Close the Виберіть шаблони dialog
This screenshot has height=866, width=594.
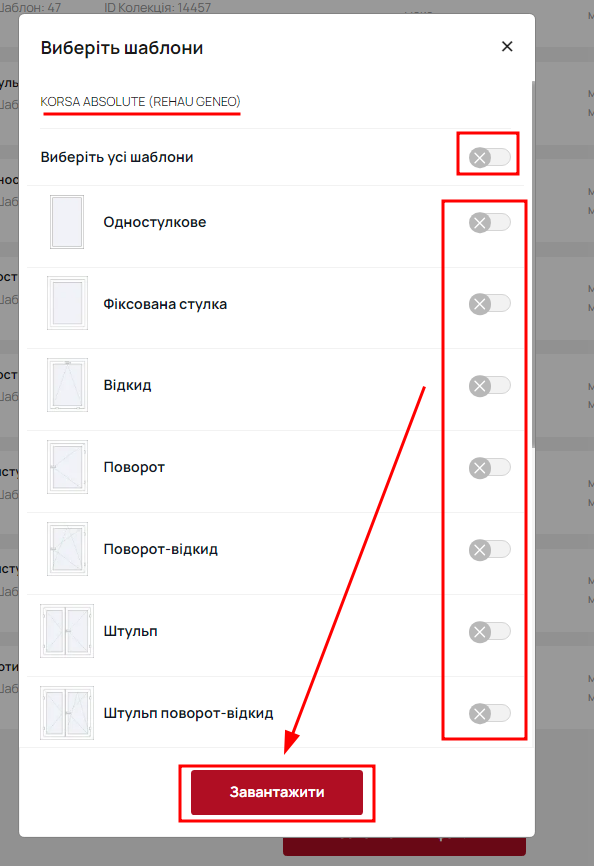tap(507, 46)
